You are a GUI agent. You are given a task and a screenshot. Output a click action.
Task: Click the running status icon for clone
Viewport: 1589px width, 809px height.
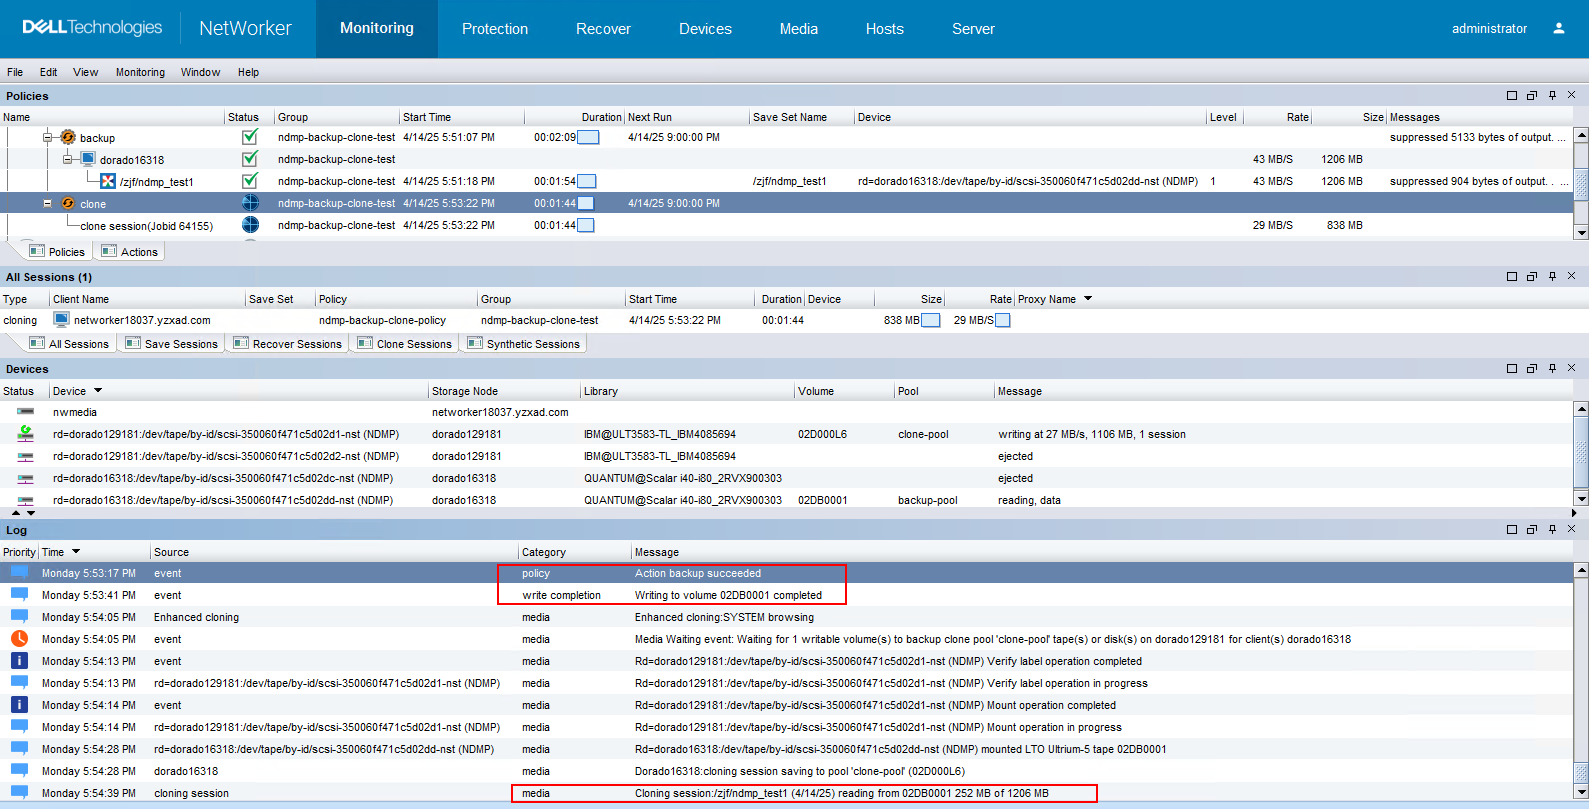coord(250,203)
